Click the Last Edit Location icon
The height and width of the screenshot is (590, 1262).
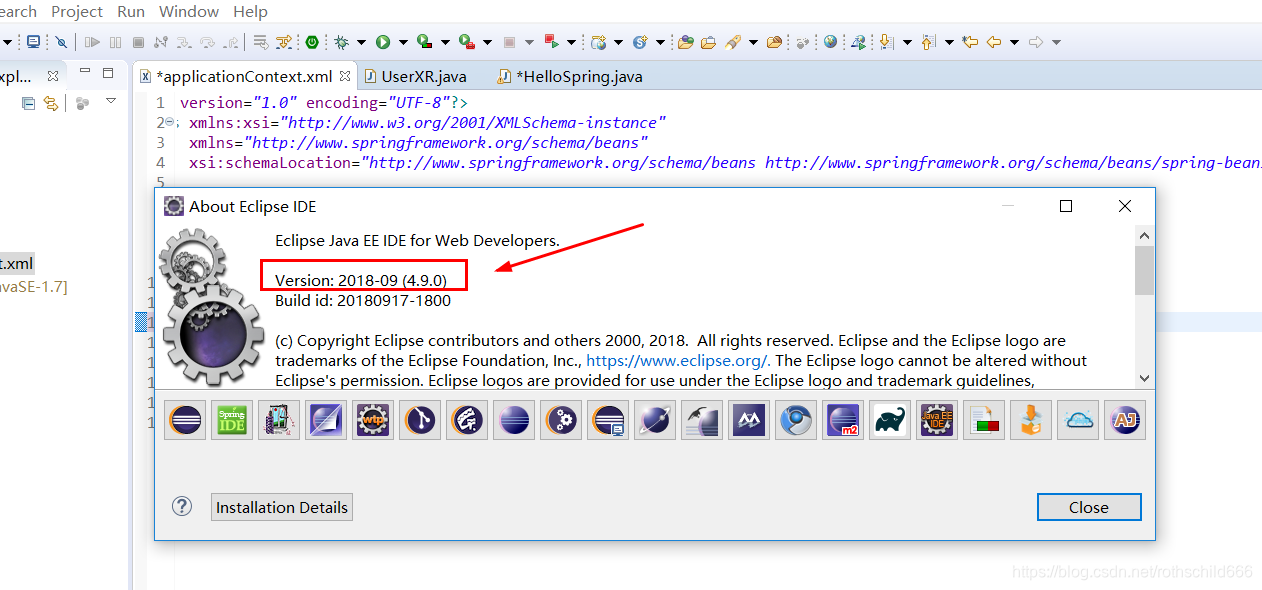coord(969,42)
